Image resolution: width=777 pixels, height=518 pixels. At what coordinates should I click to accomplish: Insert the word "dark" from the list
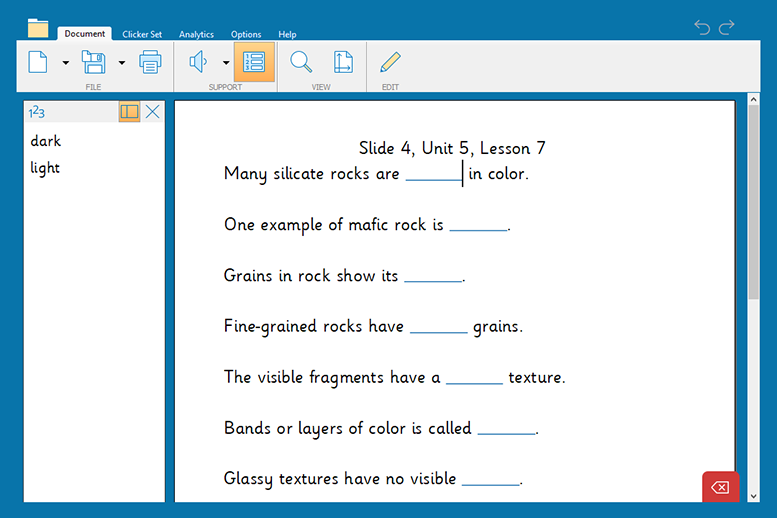[x=46, y=141]
